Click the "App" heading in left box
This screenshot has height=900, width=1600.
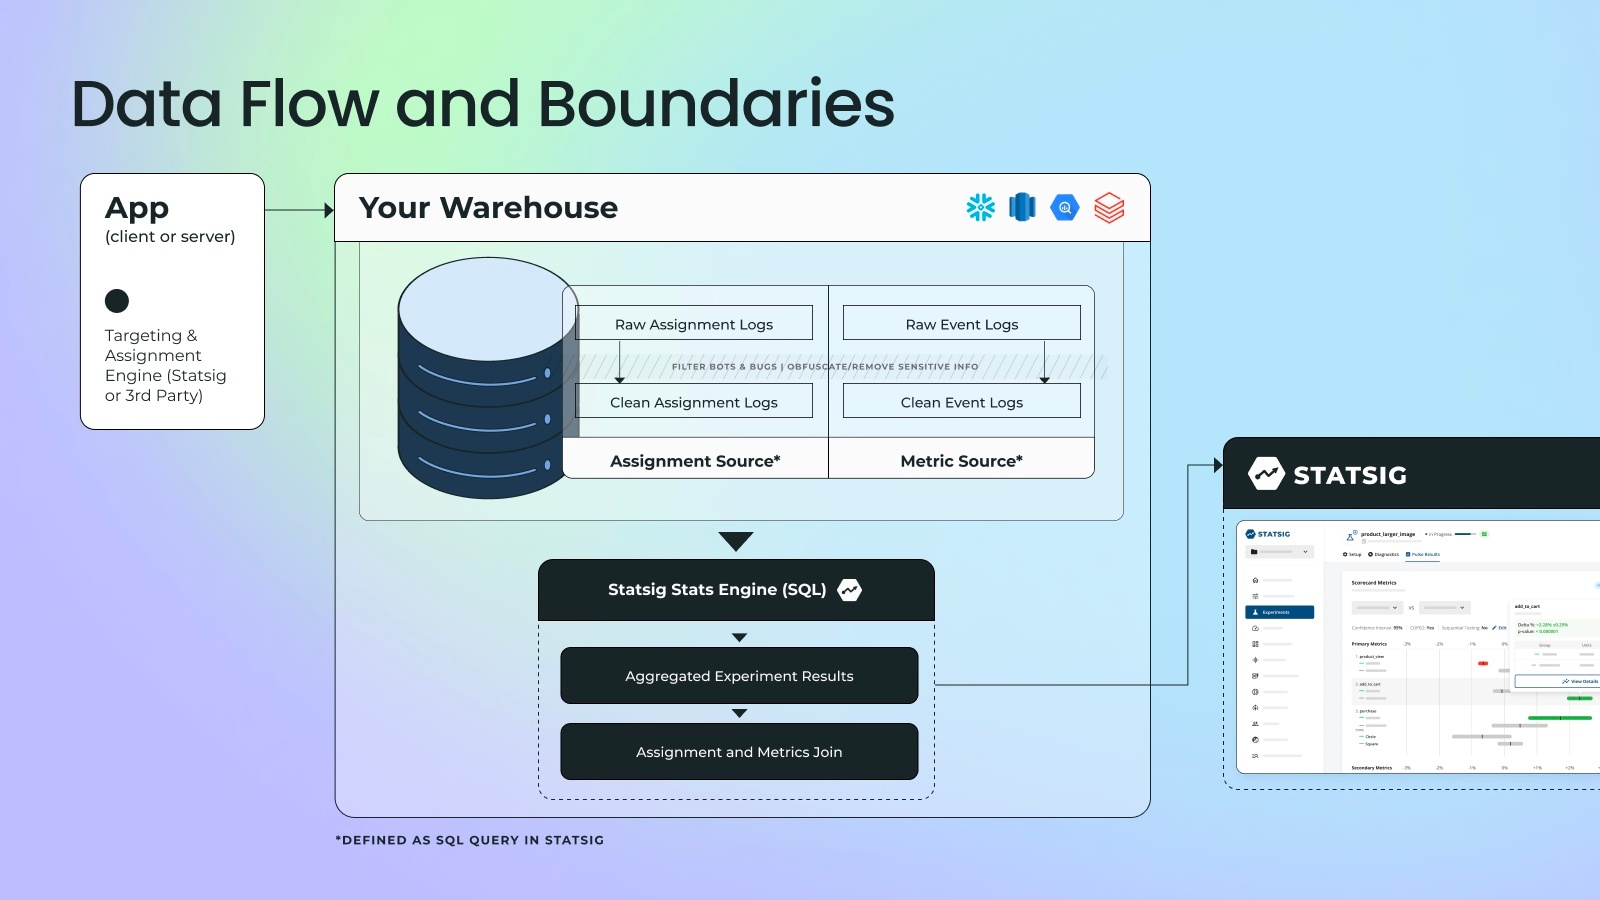pos(137,209)
